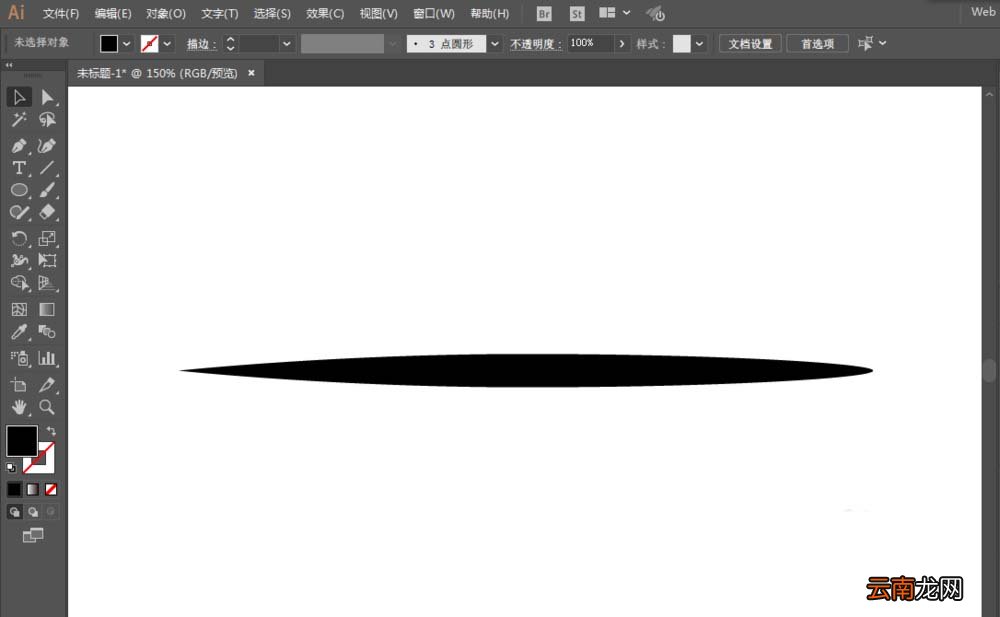Set paint mode to Gradient
Image resolution: width=1000 pixels, height=617 pixels.
[33, 489]
